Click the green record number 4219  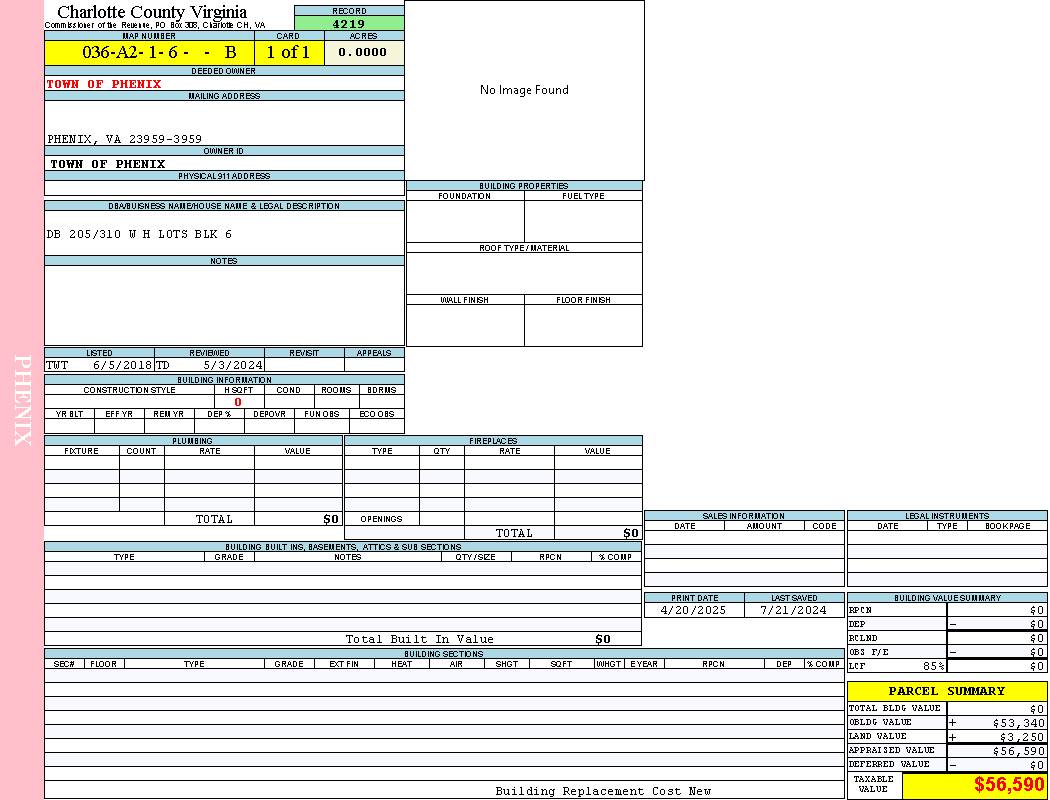tap(349, 24)
